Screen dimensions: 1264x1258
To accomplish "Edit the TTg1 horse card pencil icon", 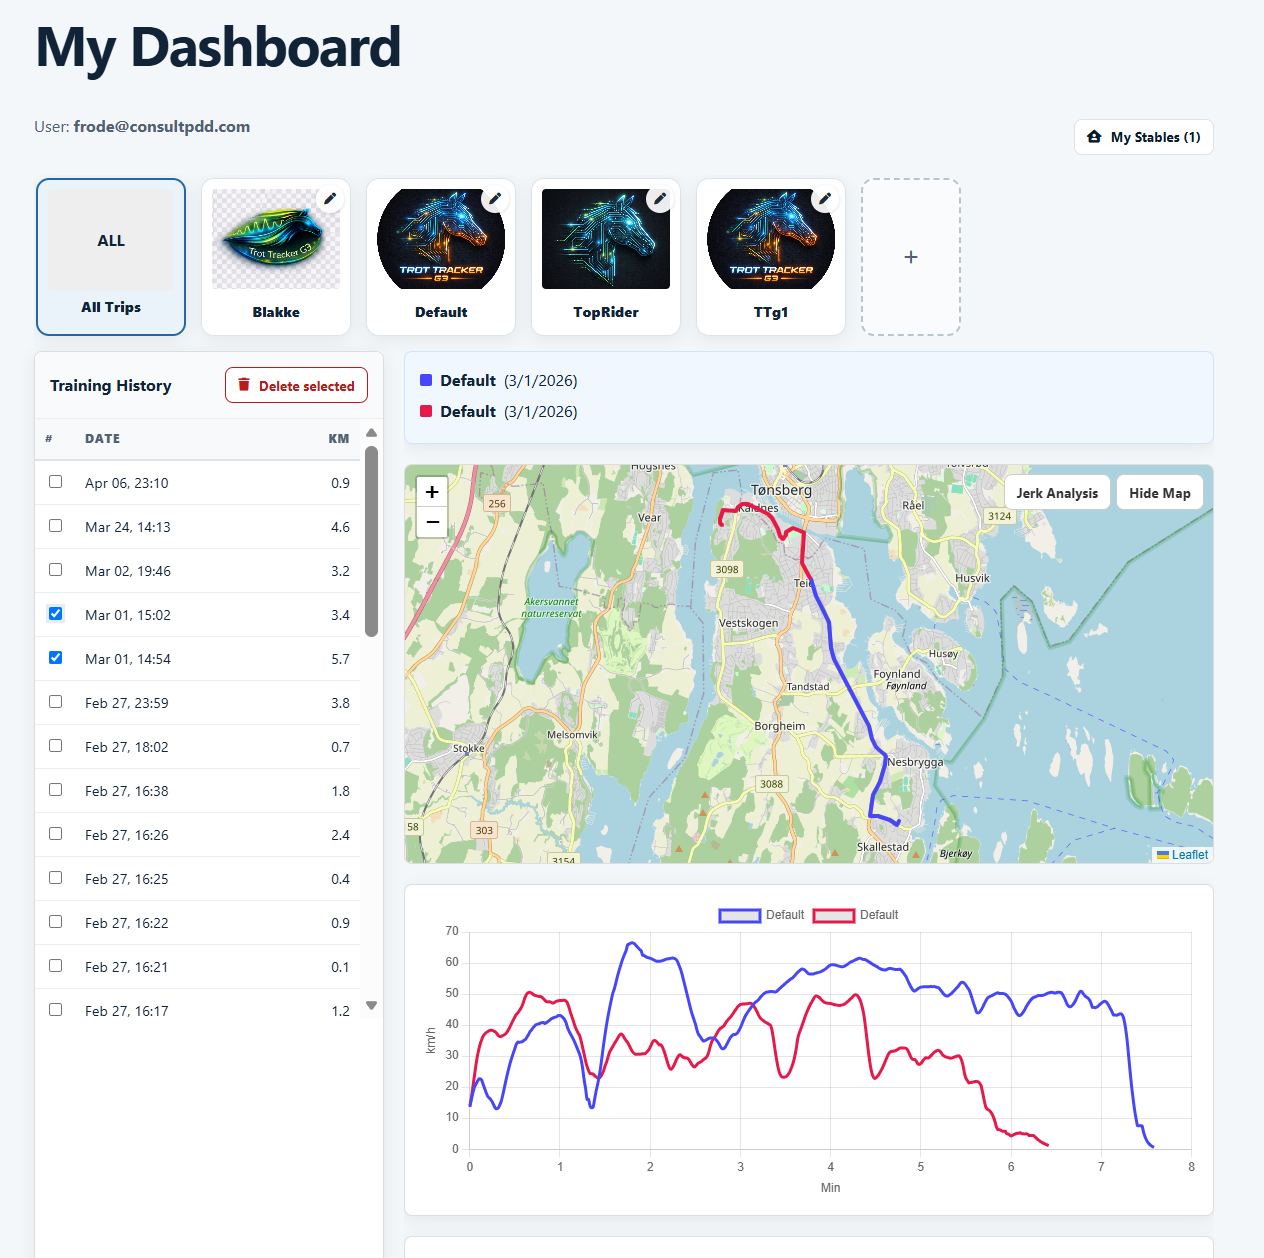I will pyautogui.click(x=825, y=199).
